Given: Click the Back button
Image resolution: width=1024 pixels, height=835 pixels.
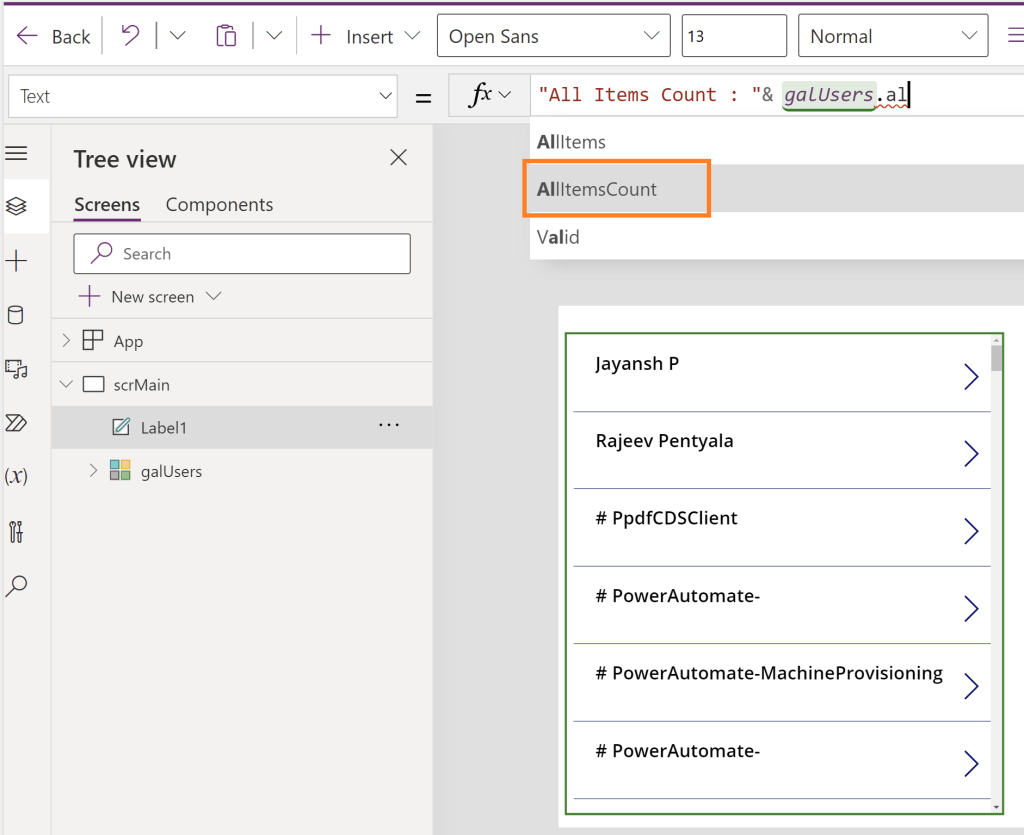Looking at the screenshot, I should (54, 36).
